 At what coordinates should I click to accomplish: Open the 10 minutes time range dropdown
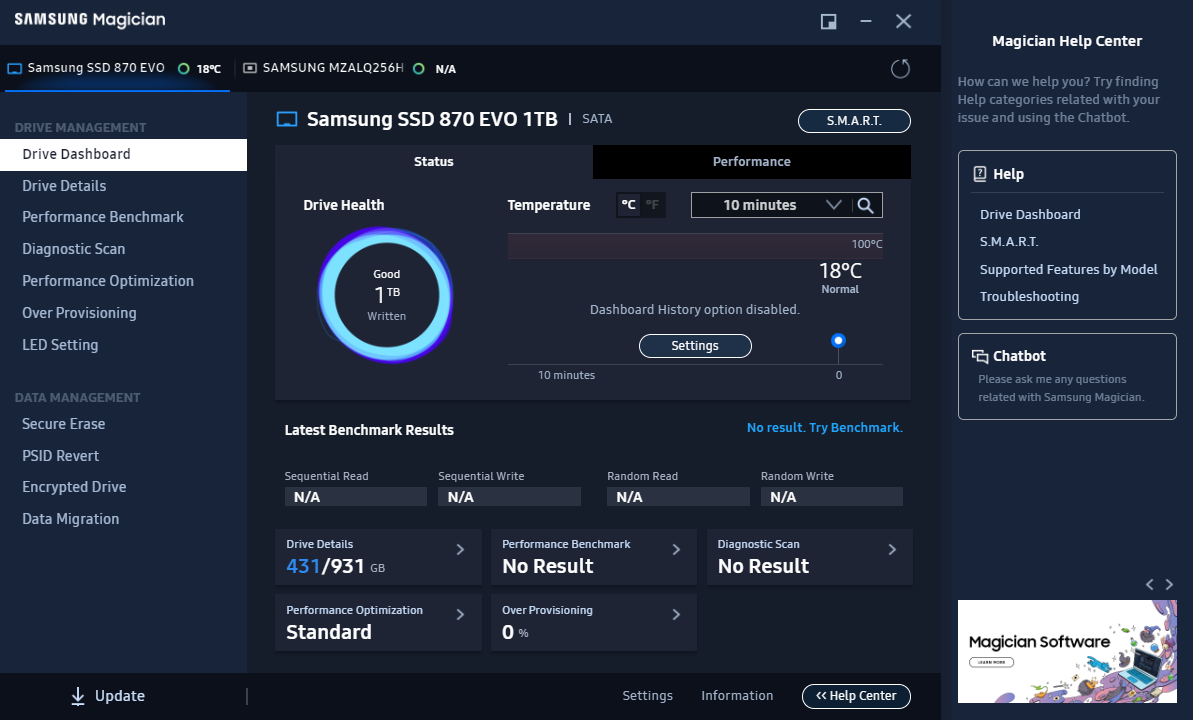[771, 205]
